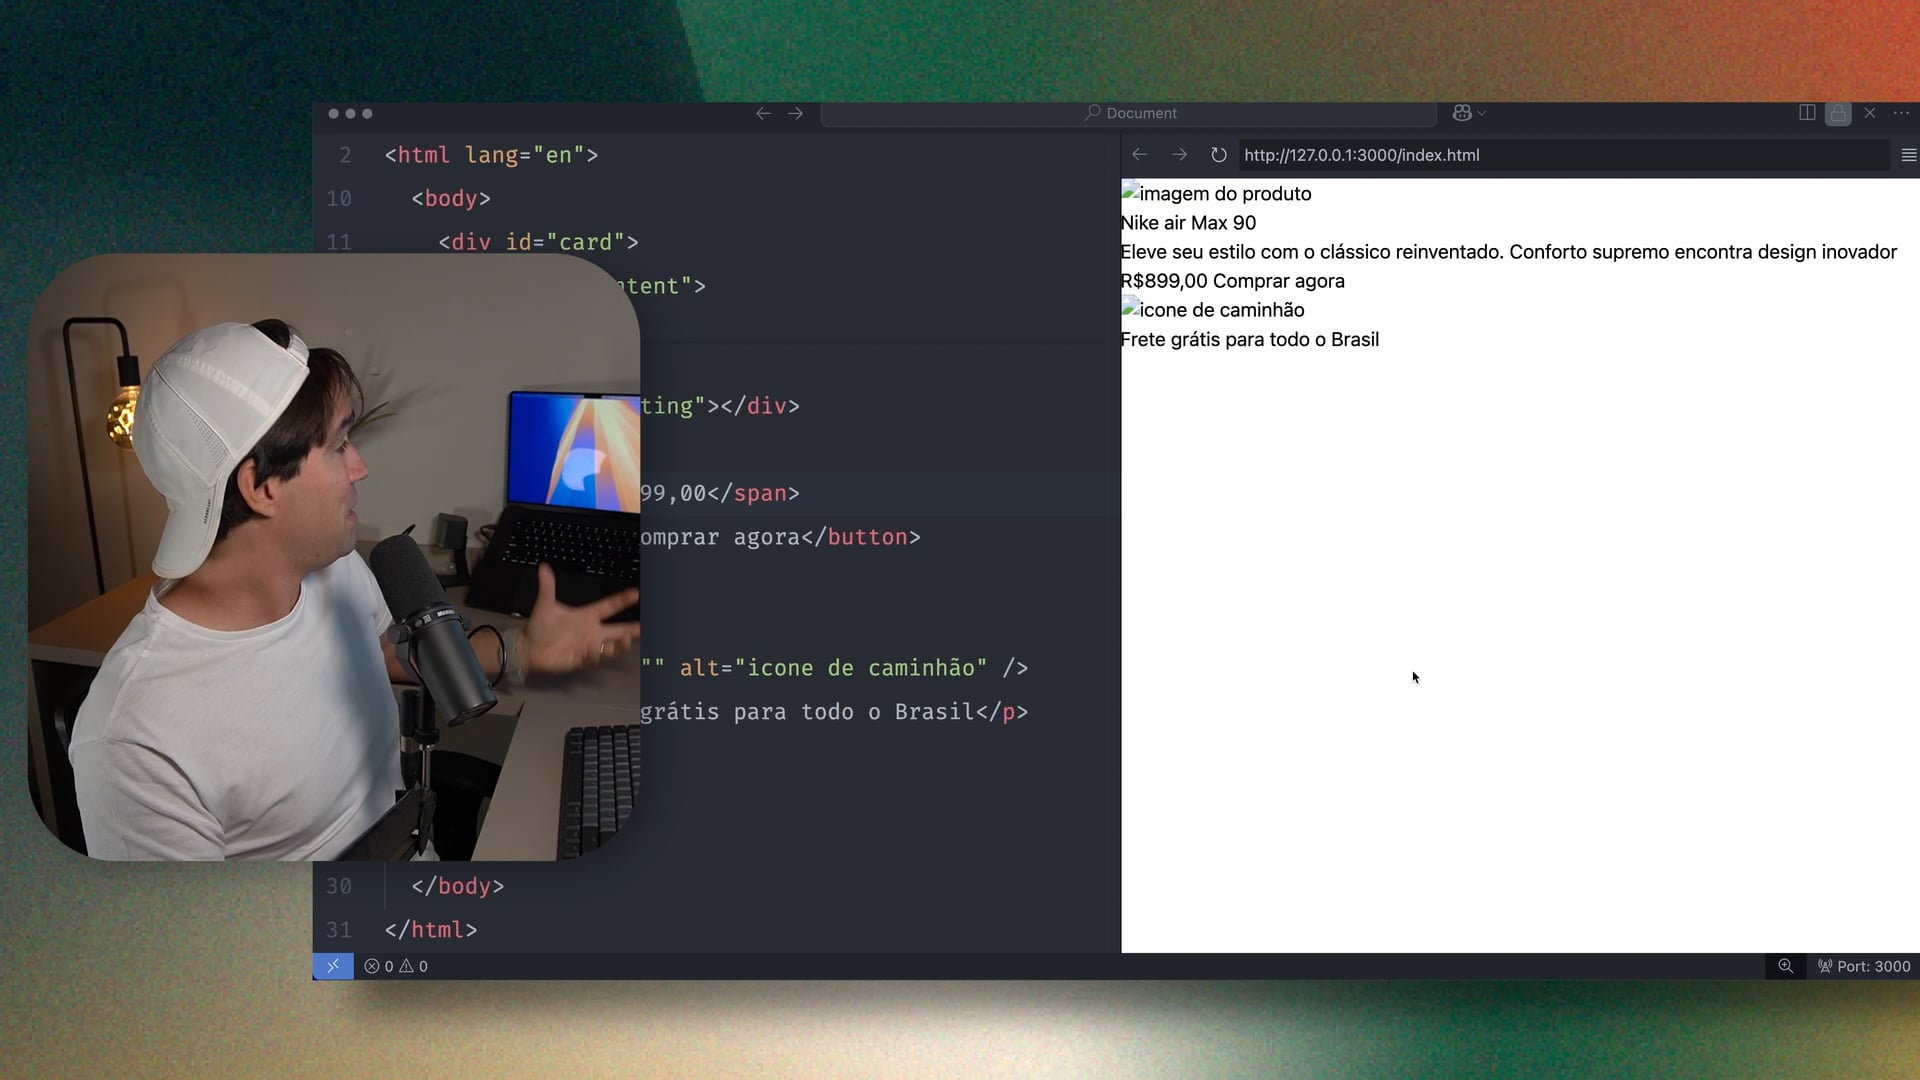Open the more actions ellipsis menu
1920x1080 pixels.
tap(1901, 113)
